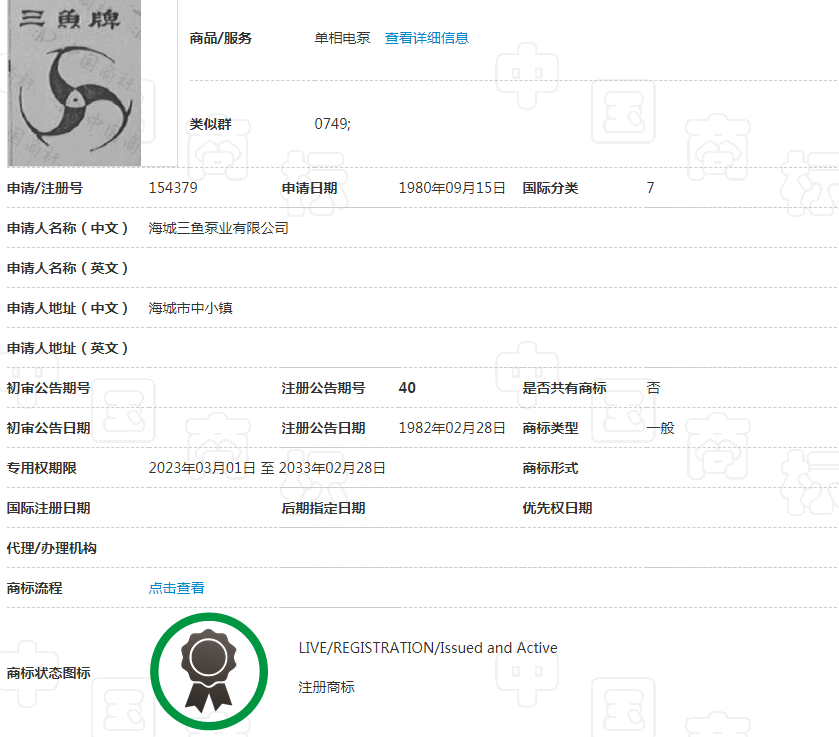Select the registration number 154379
The height and width of the screenshot is (737, 839).
(173, 188)
